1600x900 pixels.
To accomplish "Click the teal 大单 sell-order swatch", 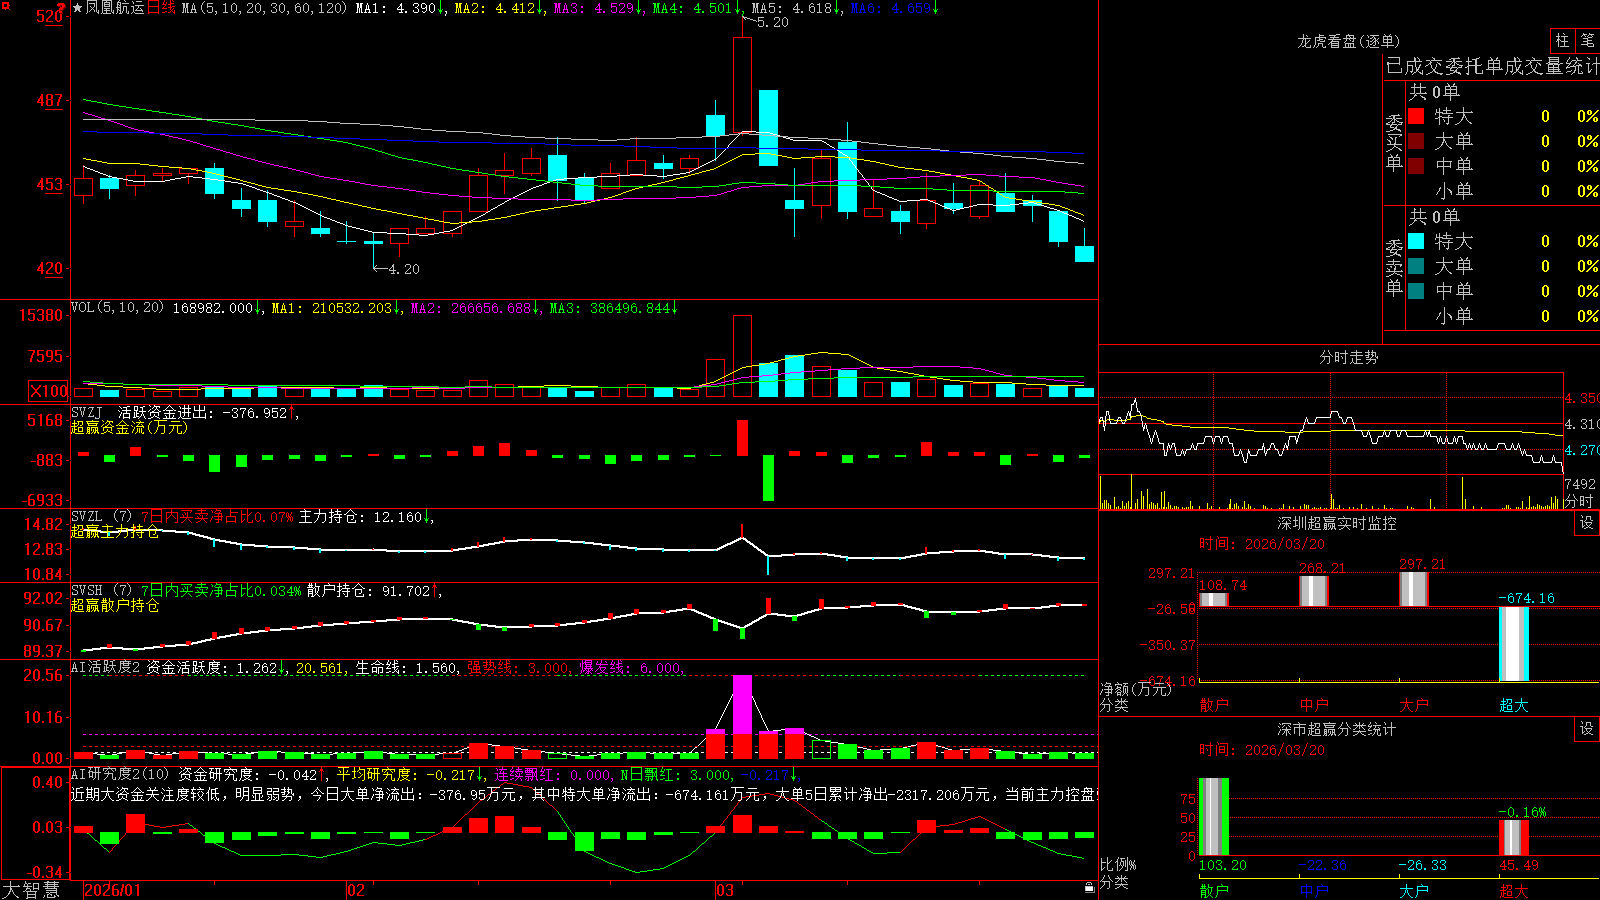I will [x=1416, y=266].
